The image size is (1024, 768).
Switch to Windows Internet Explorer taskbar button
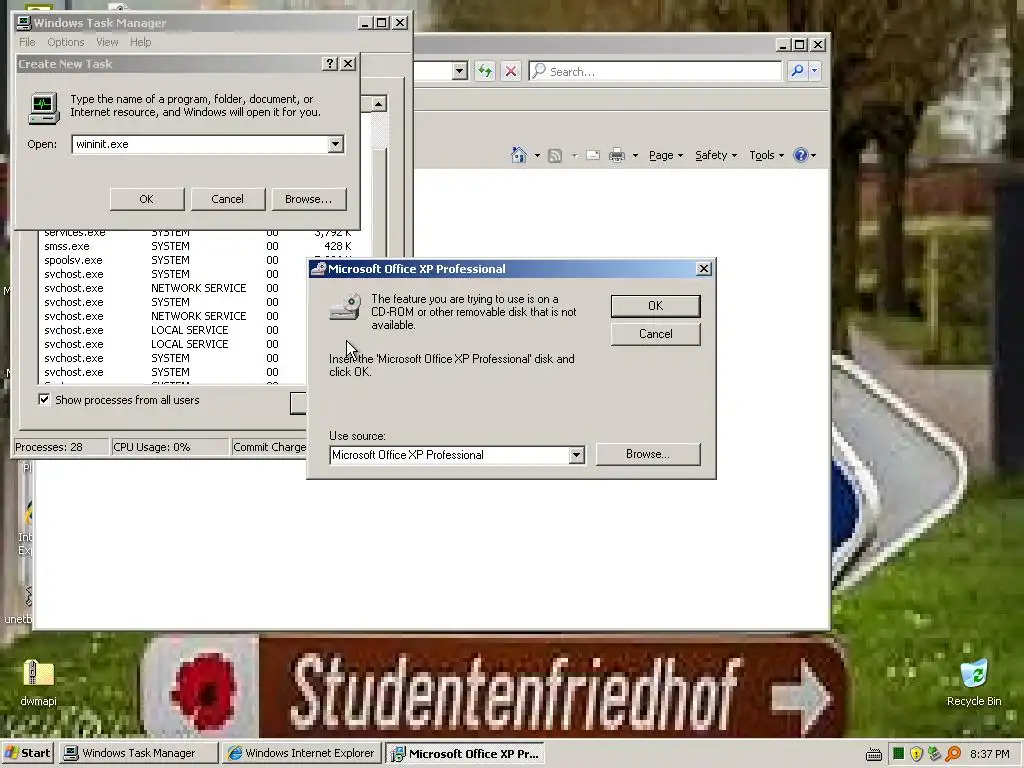coord(301,753)
